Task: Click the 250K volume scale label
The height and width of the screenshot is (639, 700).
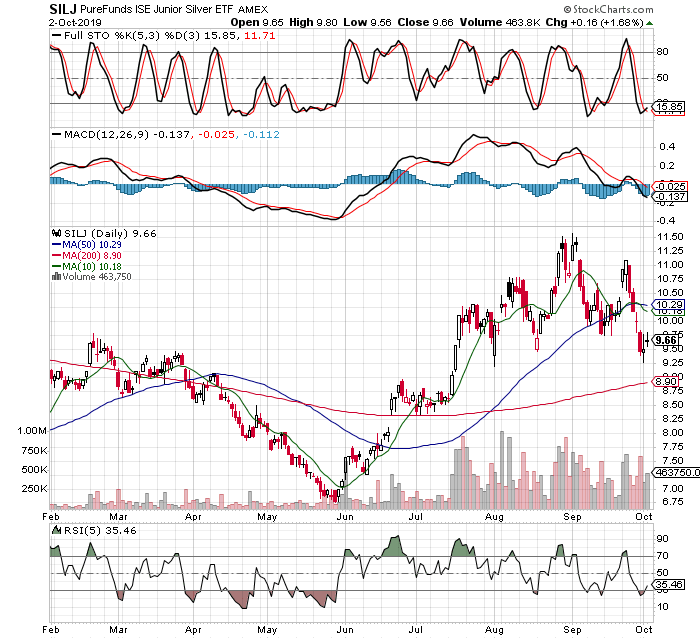Action: point(34,489)
